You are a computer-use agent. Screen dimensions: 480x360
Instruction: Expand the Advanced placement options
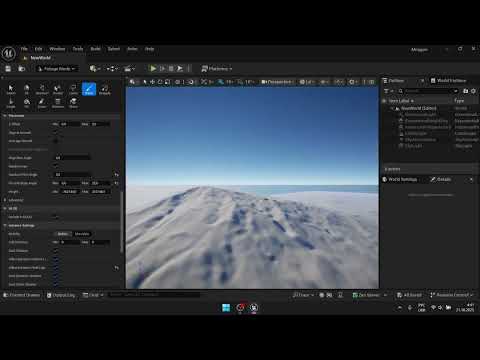tap(5, 200)
